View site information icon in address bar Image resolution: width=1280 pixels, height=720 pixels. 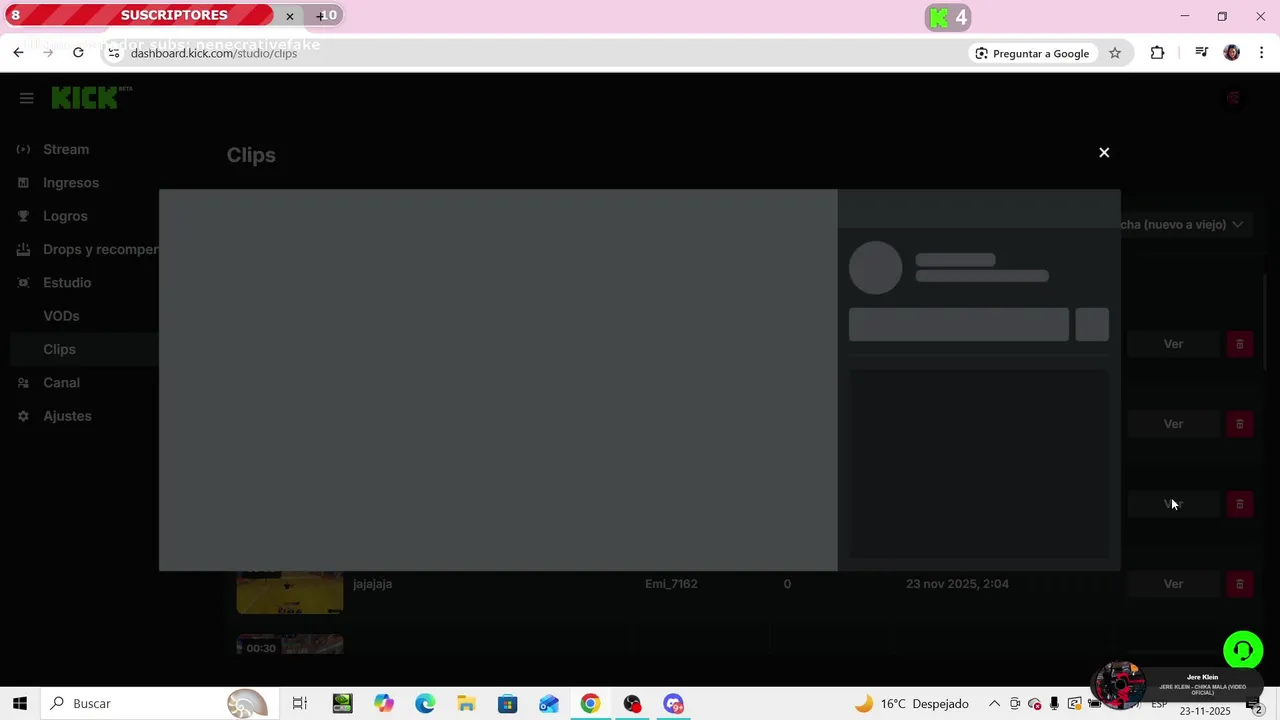tap(114, 53)
